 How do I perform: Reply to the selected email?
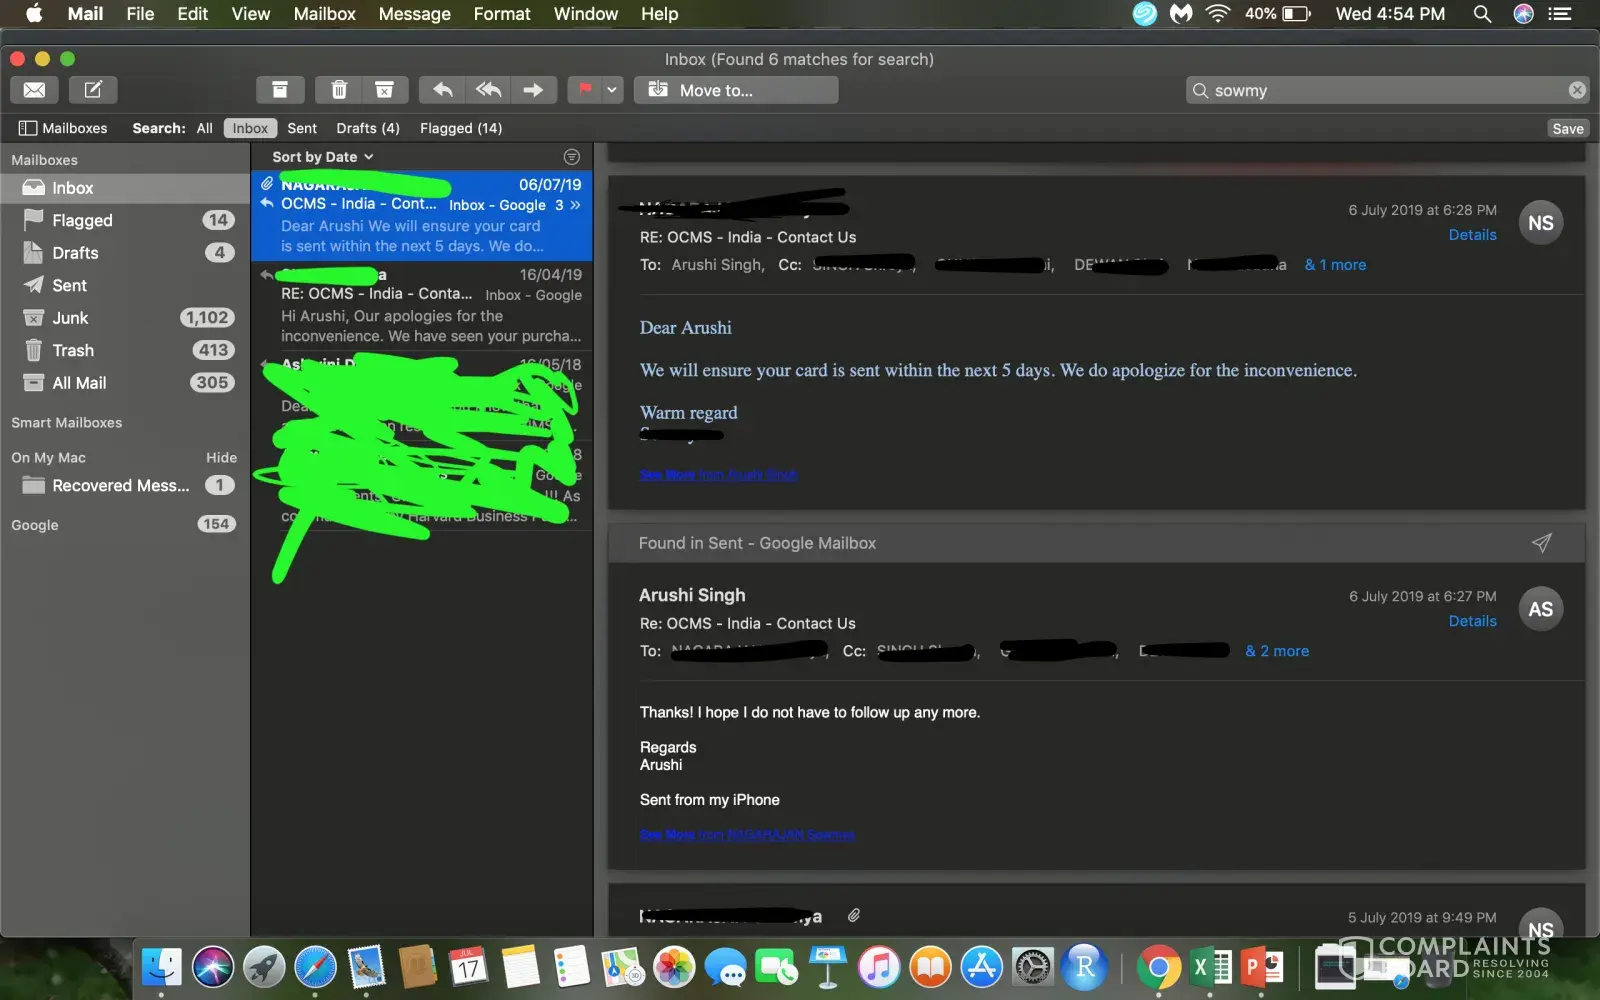coord(442,90)
